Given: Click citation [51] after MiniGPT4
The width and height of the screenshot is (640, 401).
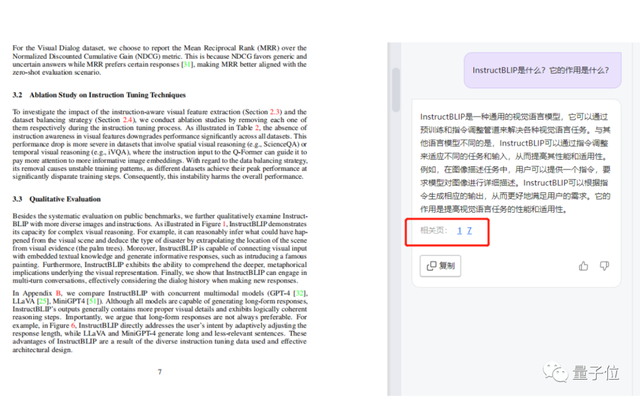Looking at the screenshot, I should [x=93, y=301].
